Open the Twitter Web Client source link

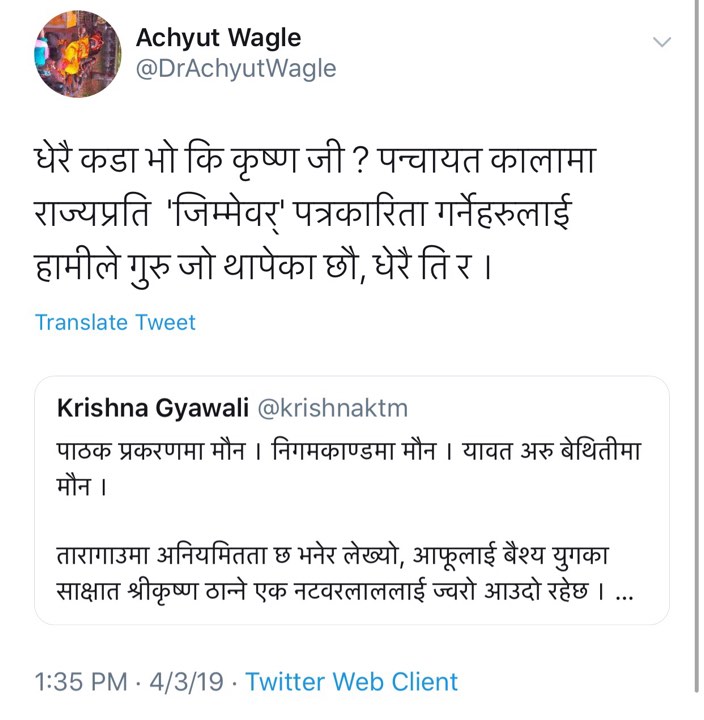(351, 682)
